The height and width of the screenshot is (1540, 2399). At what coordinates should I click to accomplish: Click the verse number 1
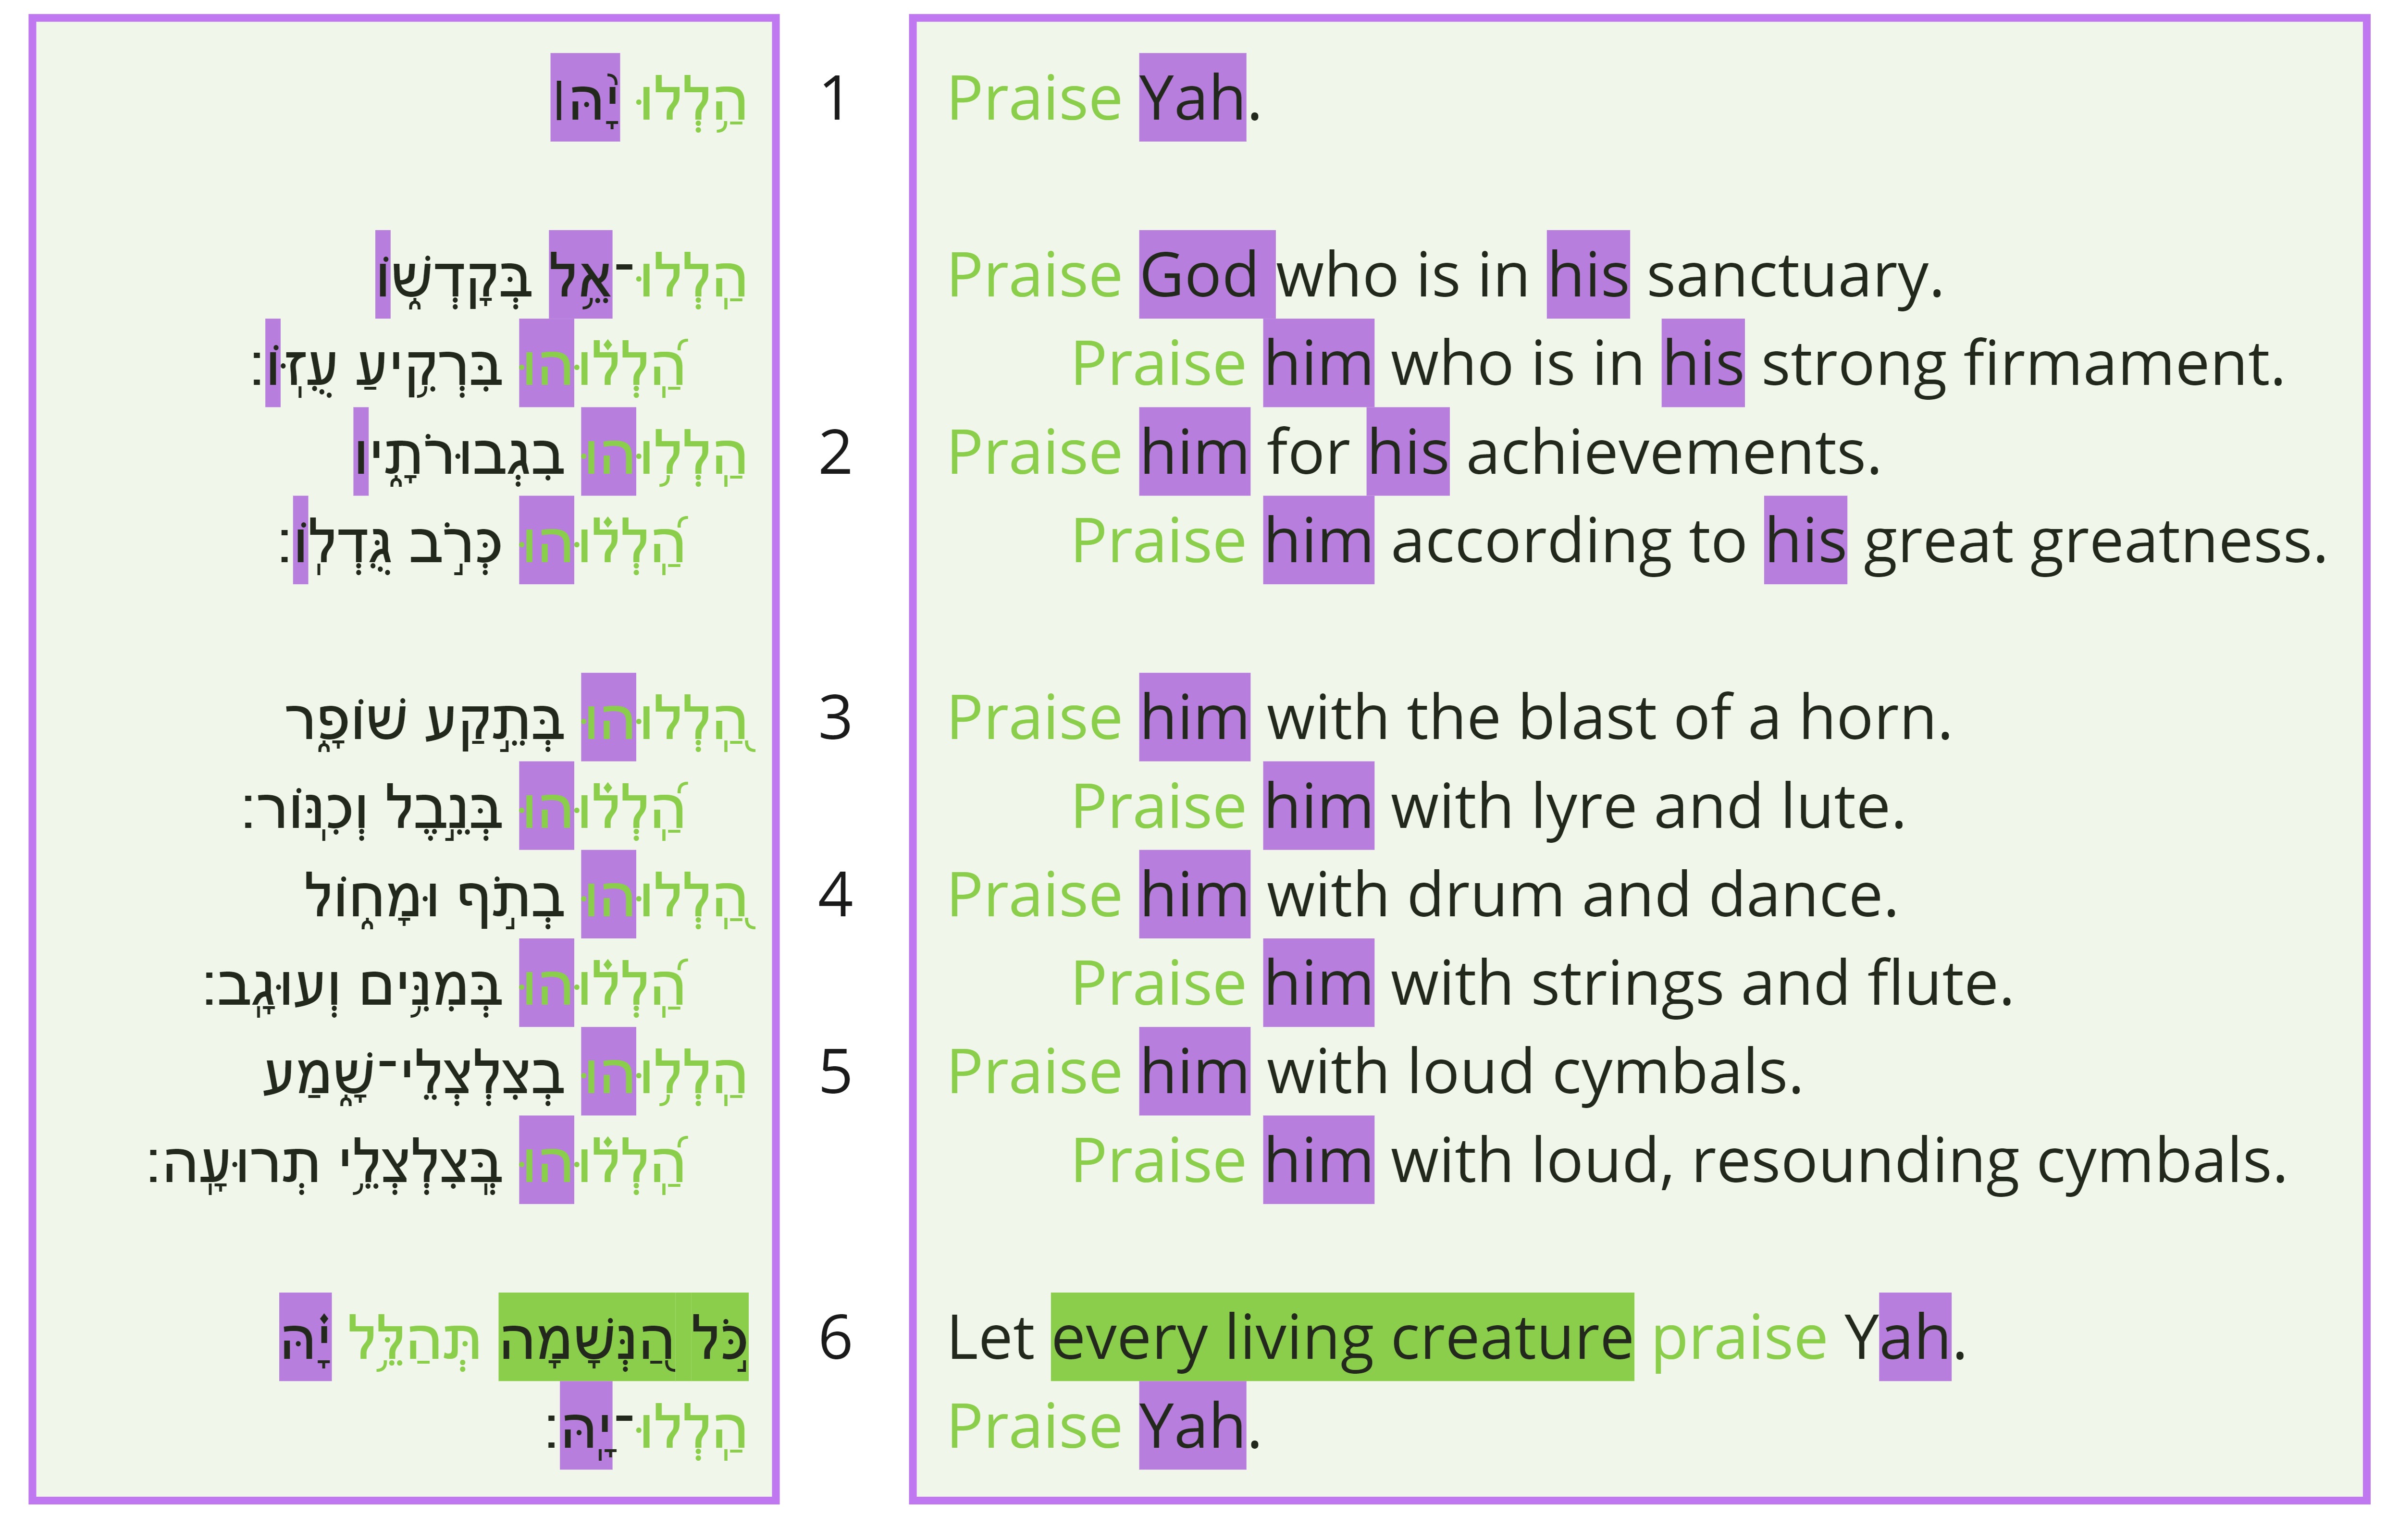(834, 98)
